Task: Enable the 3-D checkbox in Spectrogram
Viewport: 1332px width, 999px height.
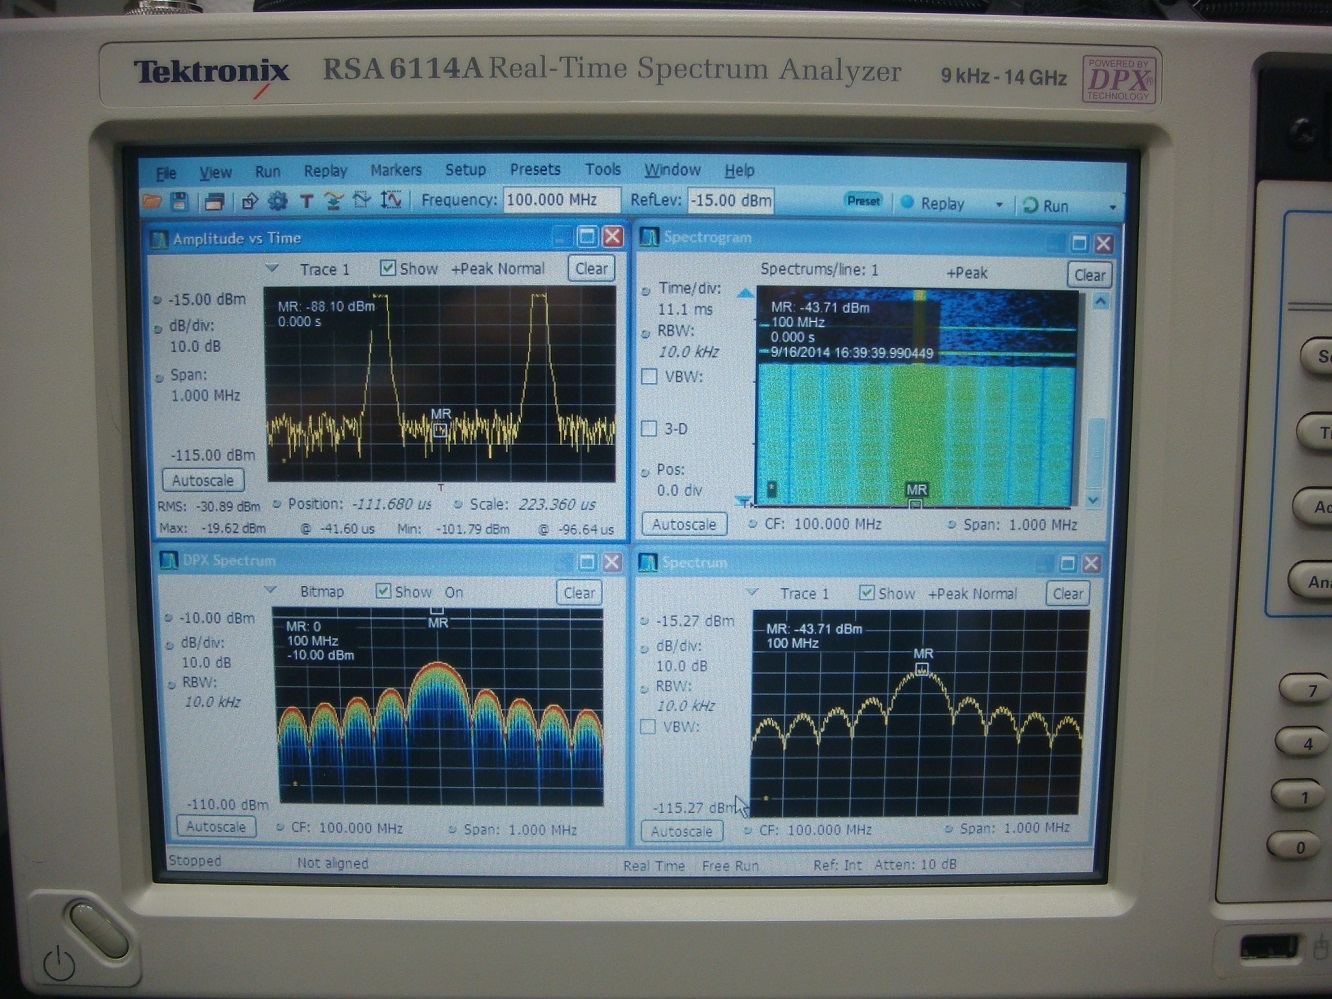Action: click(648, 429)
